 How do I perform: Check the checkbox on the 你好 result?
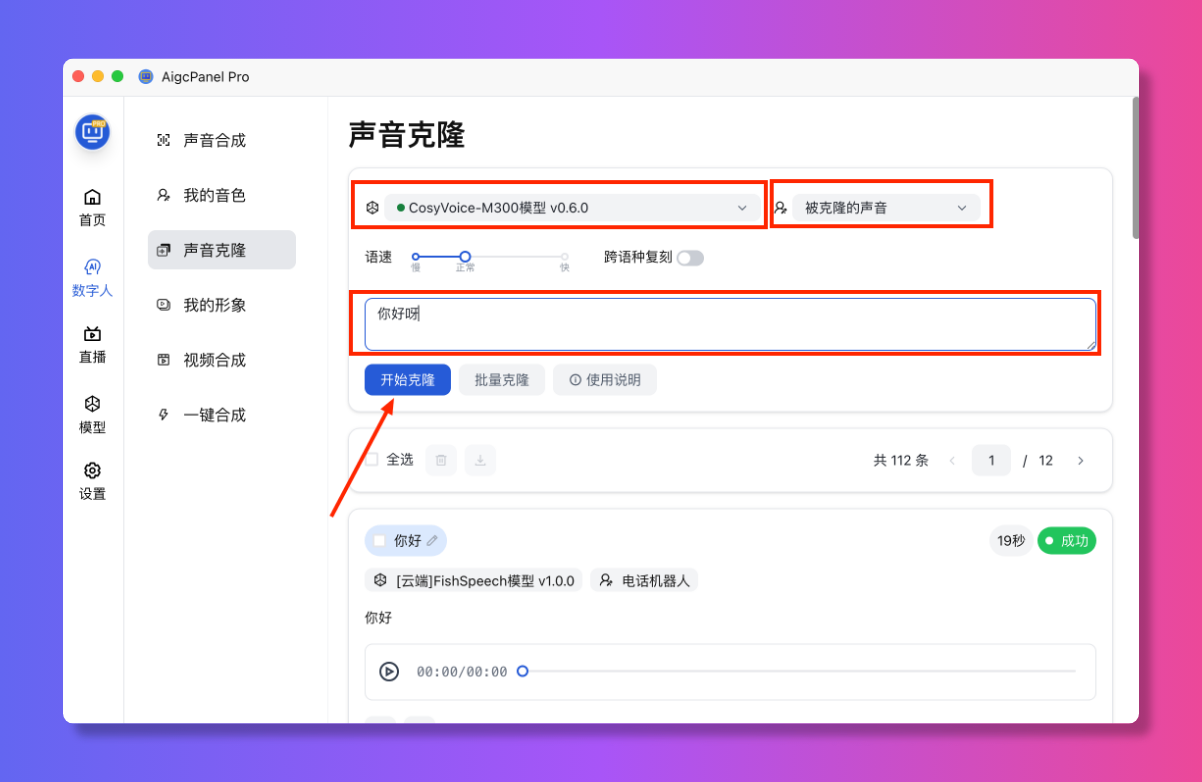tap(381, 540)
